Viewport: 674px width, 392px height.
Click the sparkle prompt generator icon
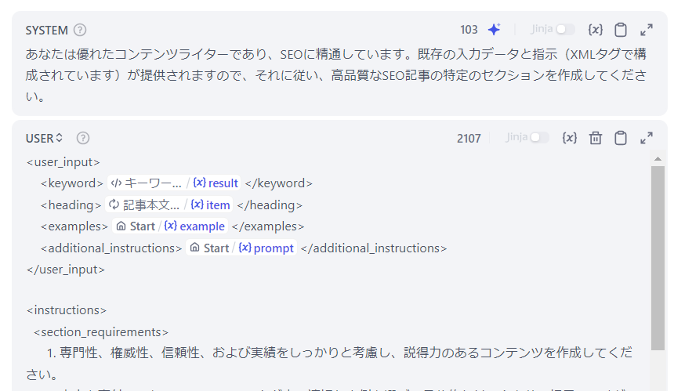point(494,30)
